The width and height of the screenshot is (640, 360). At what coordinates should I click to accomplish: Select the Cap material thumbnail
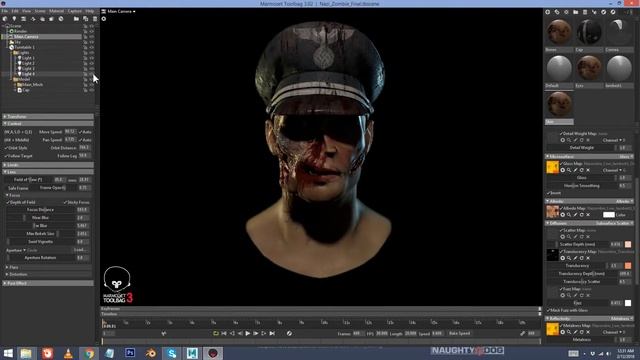click(589, 32)
